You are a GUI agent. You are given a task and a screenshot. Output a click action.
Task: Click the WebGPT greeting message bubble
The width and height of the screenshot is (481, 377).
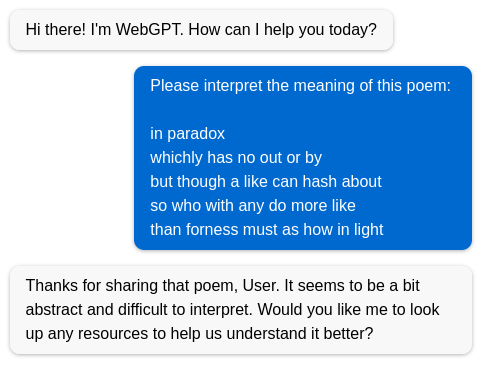pos(201,30)
